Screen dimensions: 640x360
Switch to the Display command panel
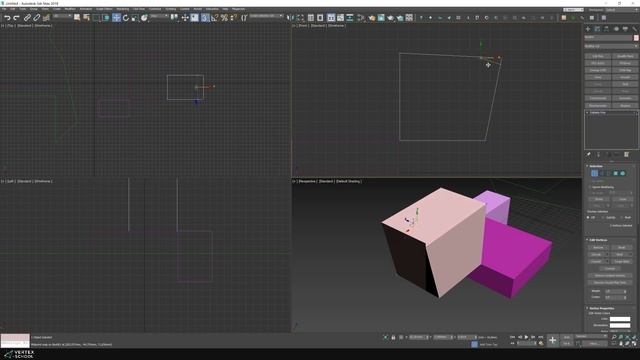pyautogui.click(x=625, y=29)
